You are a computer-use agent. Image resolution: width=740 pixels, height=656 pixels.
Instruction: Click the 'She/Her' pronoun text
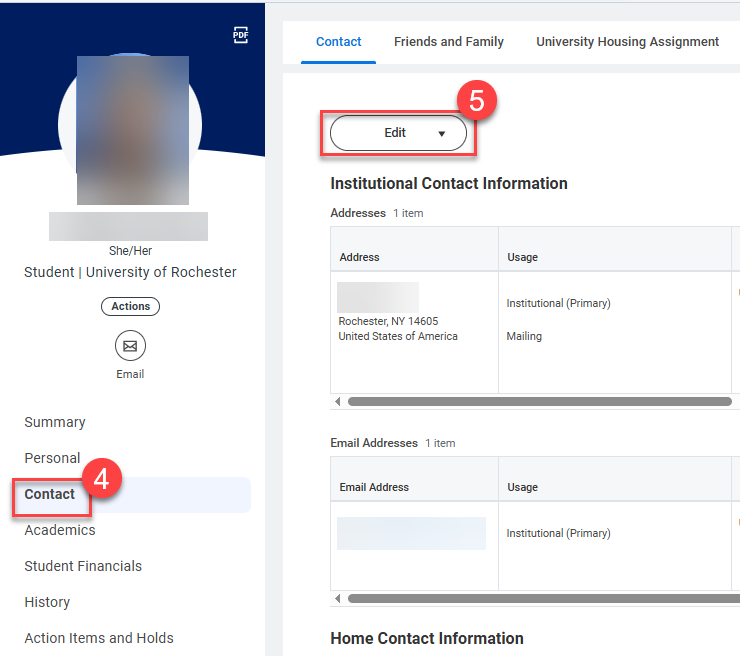[x=130, y=251]
